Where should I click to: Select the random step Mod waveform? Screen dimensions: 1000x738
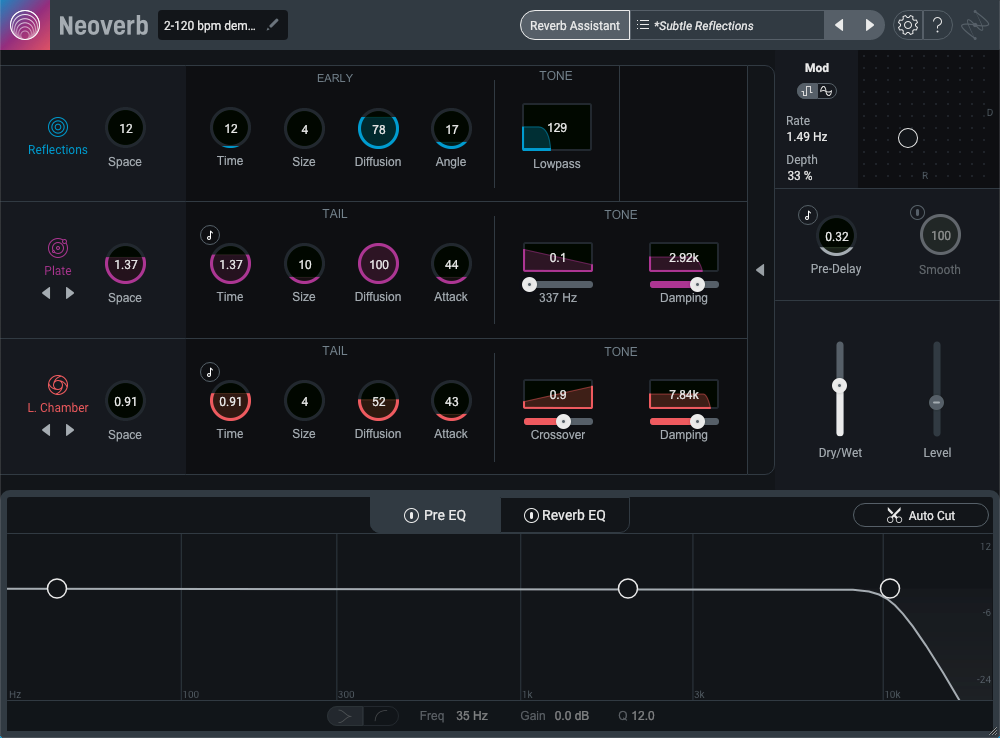click(807, 91)
